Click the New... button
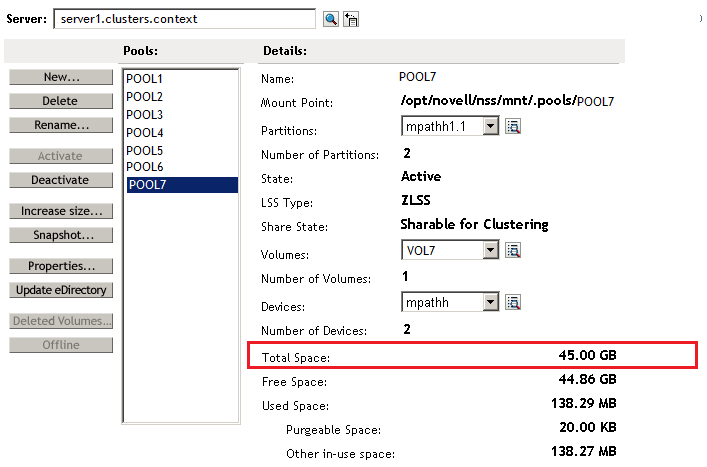Screen dimensions: 707x467 (x=61, y=77)
